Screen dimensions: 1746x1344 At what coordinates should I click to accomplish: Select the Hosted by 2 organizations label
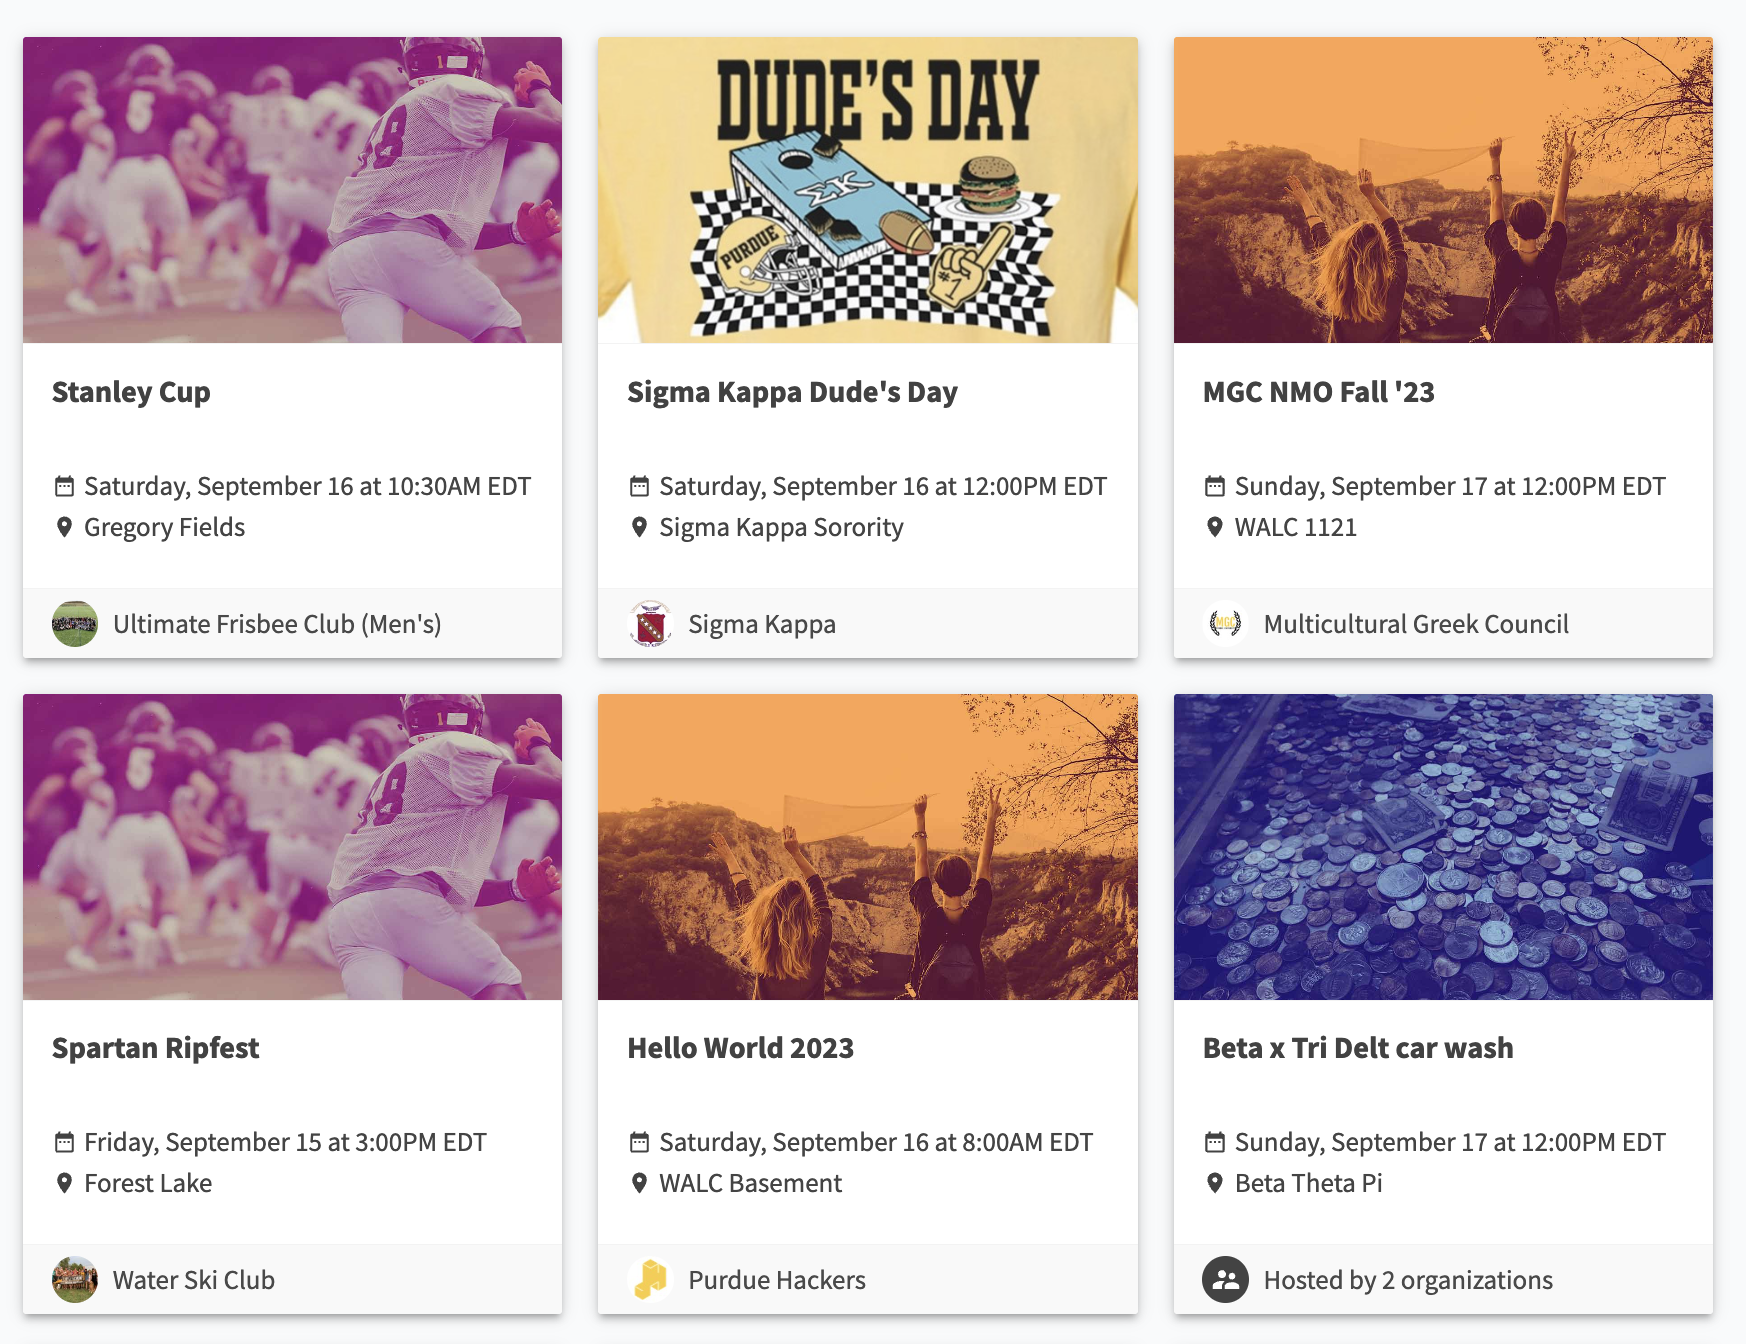pyautogui.click(x=1408, y=1280)
